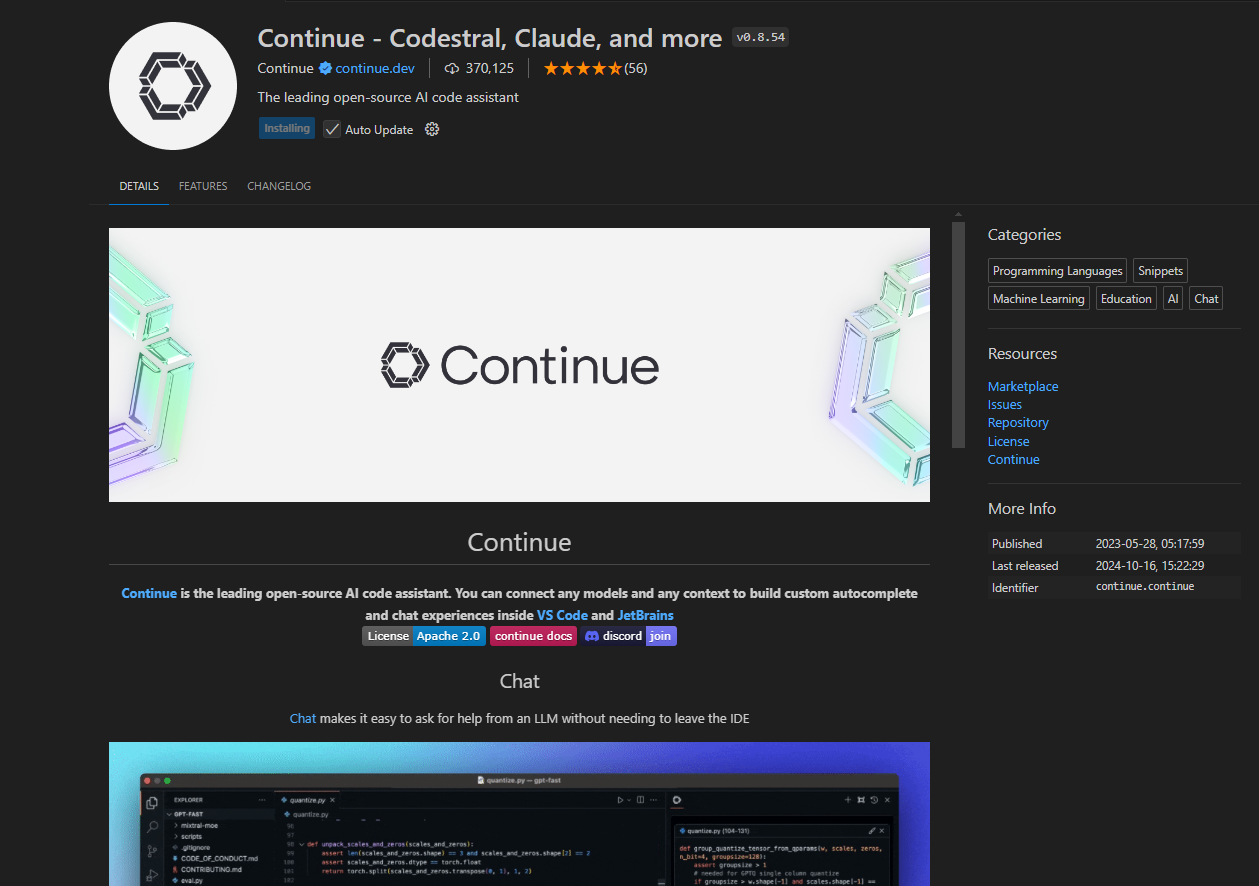Click the install count download icon
This screenshot has width=1259, height=886.
452,69
